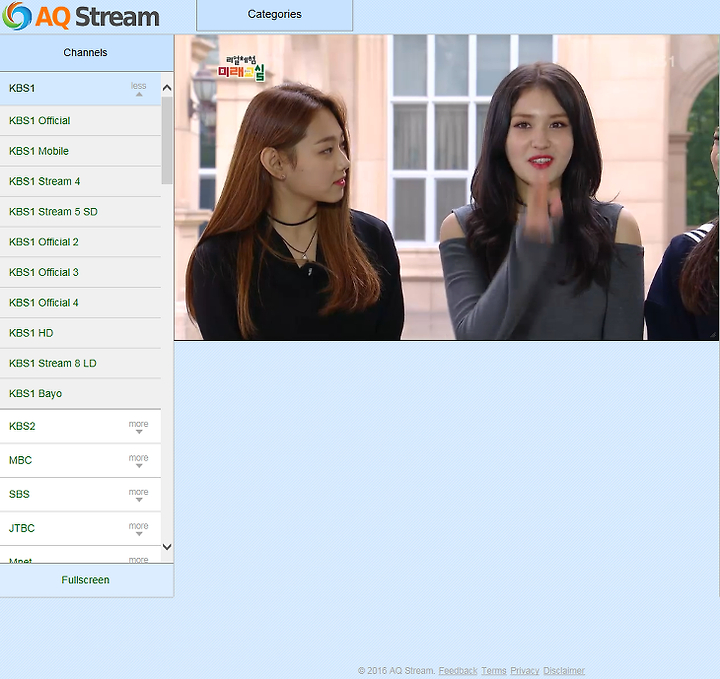
Task: Play the KBS1 Stream 4 link
Action: tap(80, 181)
